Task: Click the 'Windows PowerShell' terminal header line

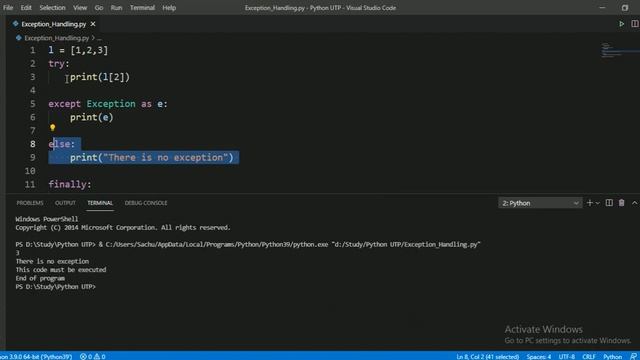Action: [x=47, y=219]
